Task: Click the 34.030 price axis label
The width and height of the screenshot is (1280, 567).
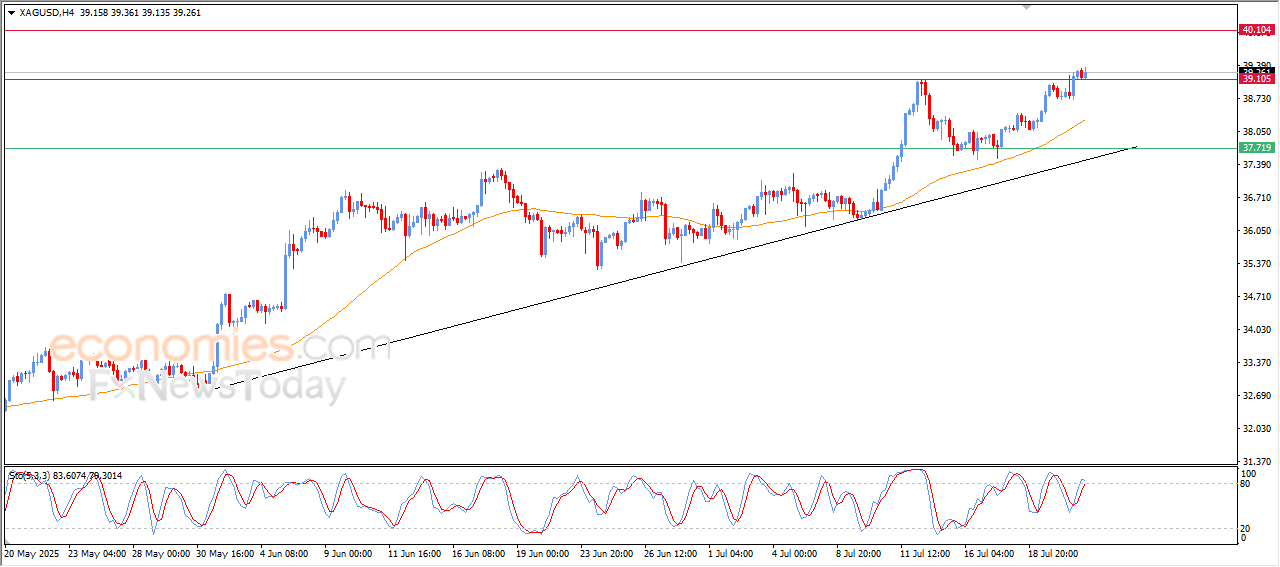Action: click(x=1255, y=329)
